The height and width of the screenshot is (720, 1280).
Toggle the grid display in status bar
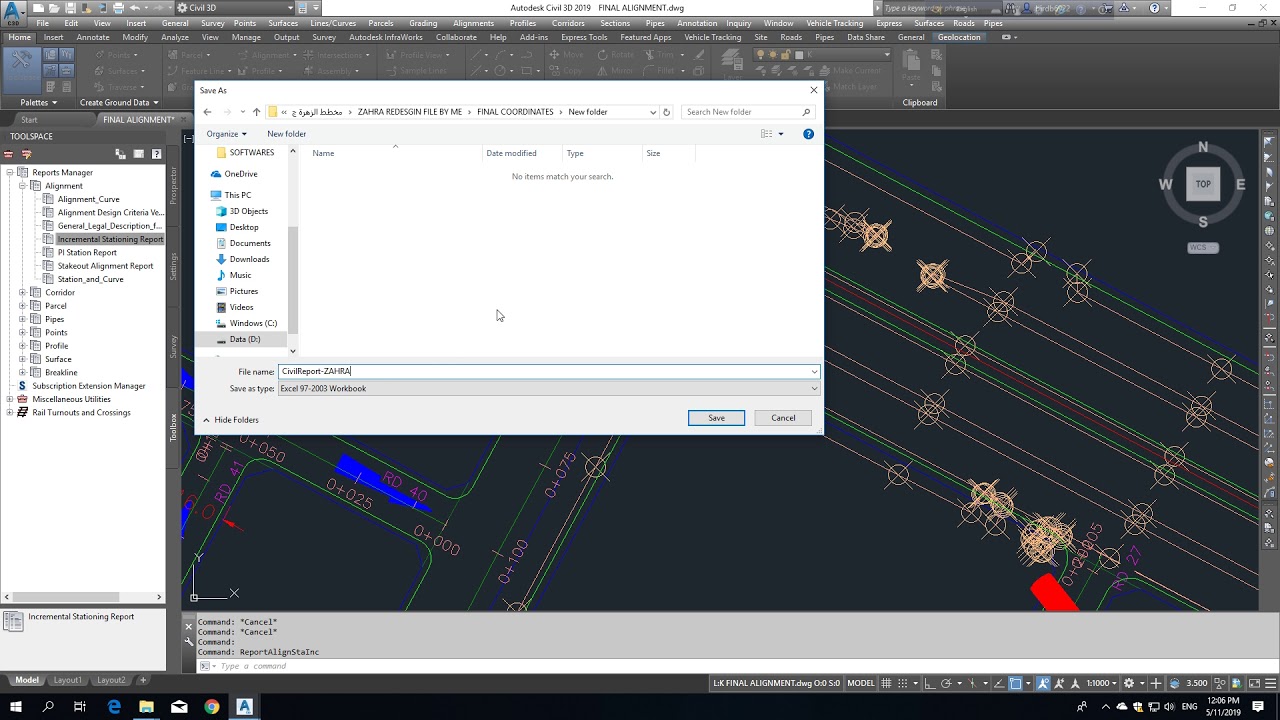click(x=887, y=683)
